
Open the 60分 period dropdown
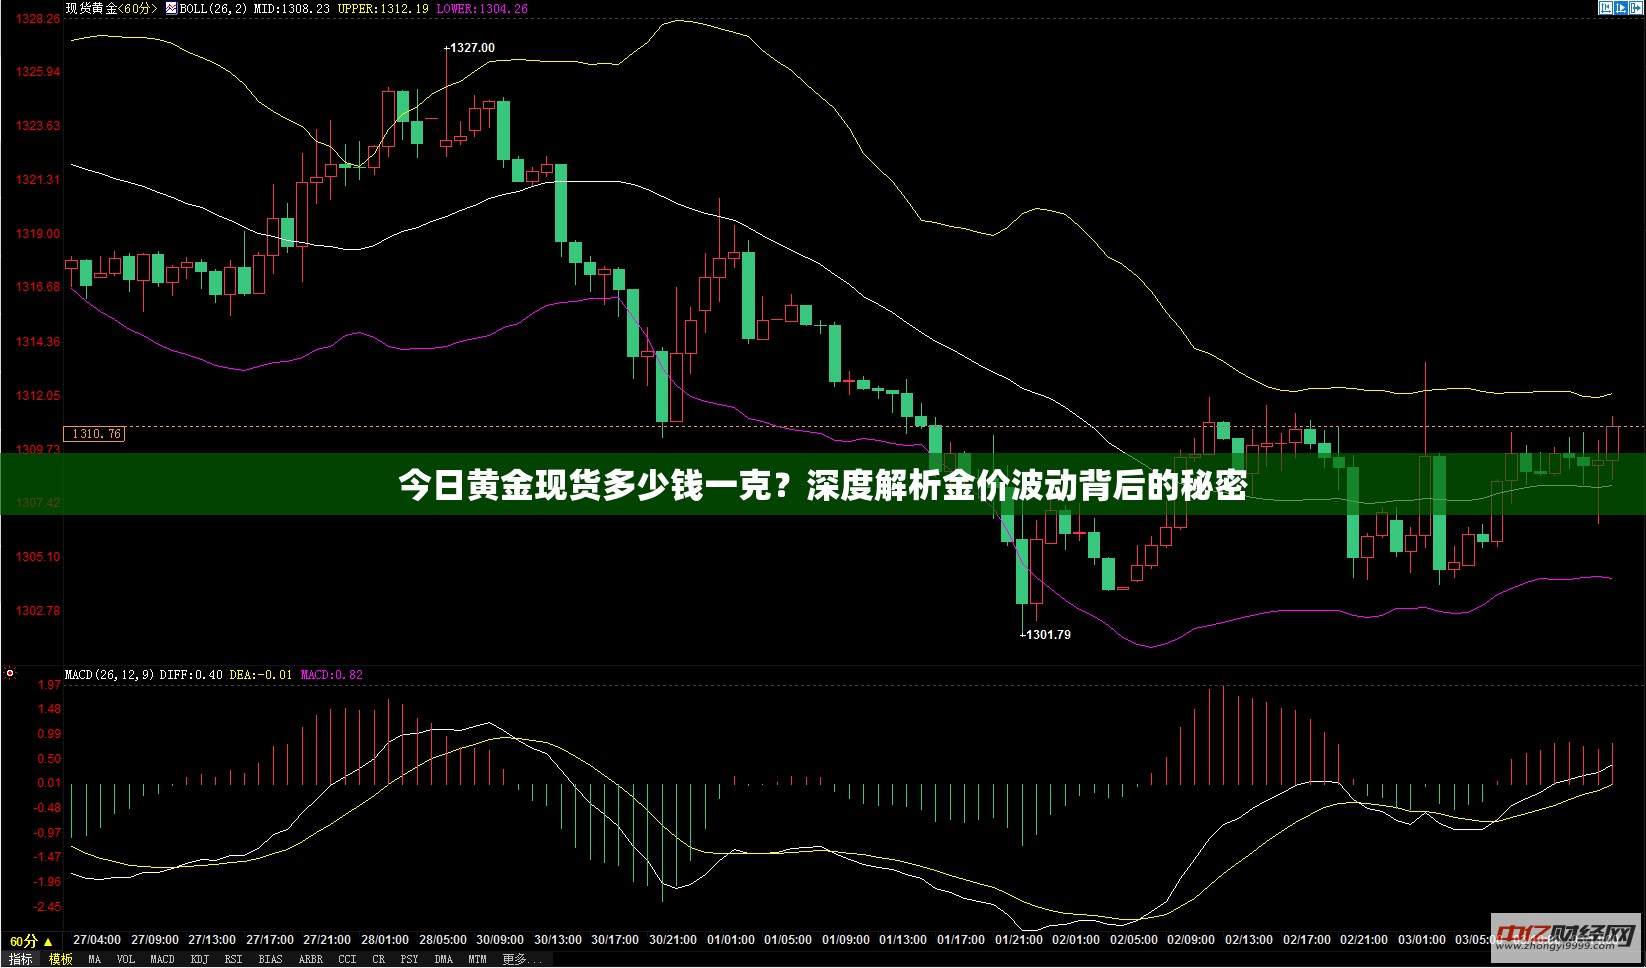pos(31,941)
